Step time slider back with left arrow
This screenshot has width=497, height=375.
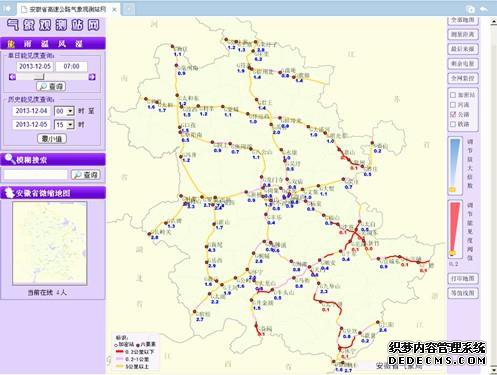click(x=13, y=77)
